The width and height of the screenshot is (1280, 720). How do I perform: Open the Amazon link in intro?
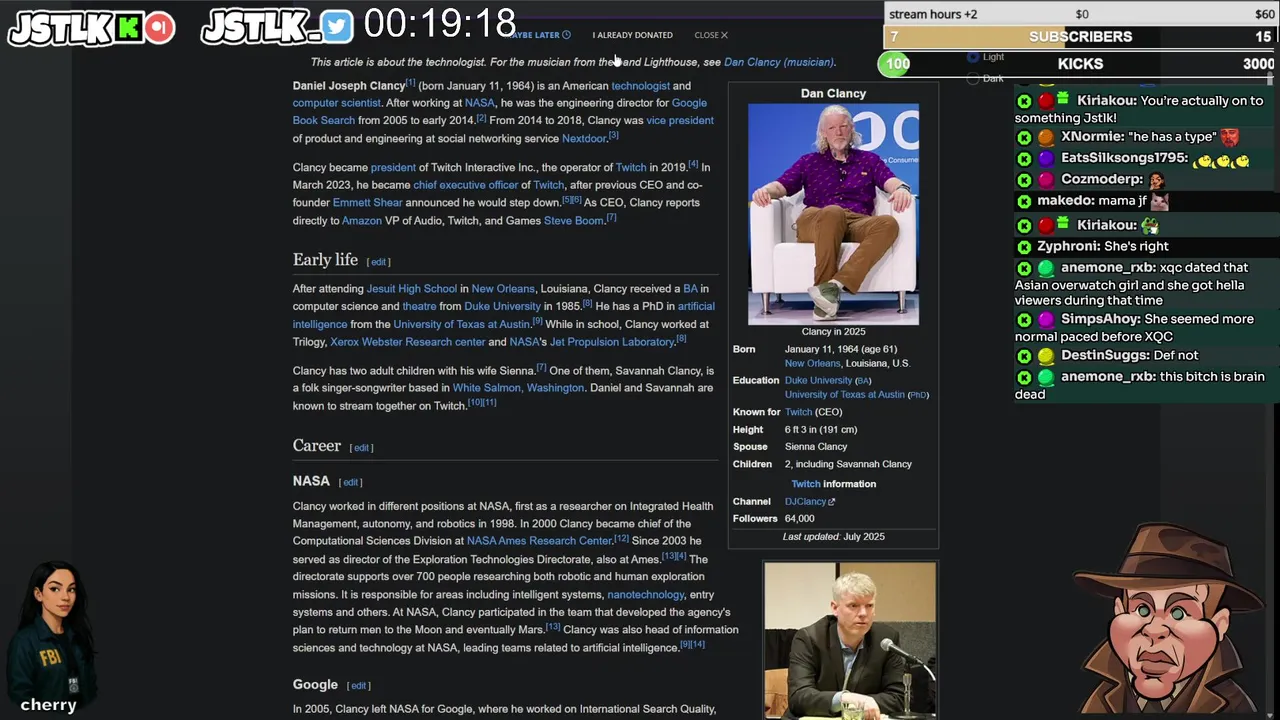[362, 221]
